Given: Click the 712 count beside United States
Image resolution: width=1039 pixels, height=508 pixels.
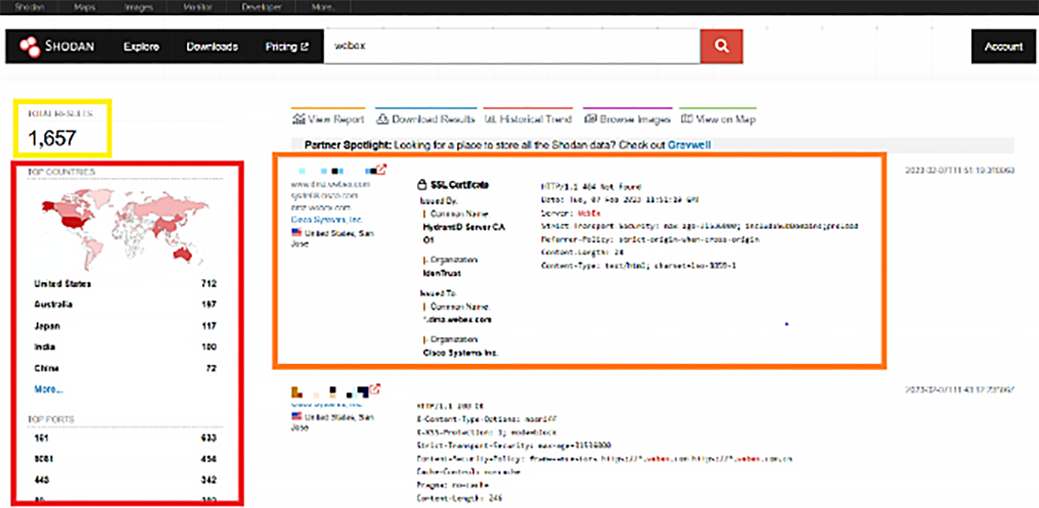Looking at the screenshot, I should pos(209,283).
